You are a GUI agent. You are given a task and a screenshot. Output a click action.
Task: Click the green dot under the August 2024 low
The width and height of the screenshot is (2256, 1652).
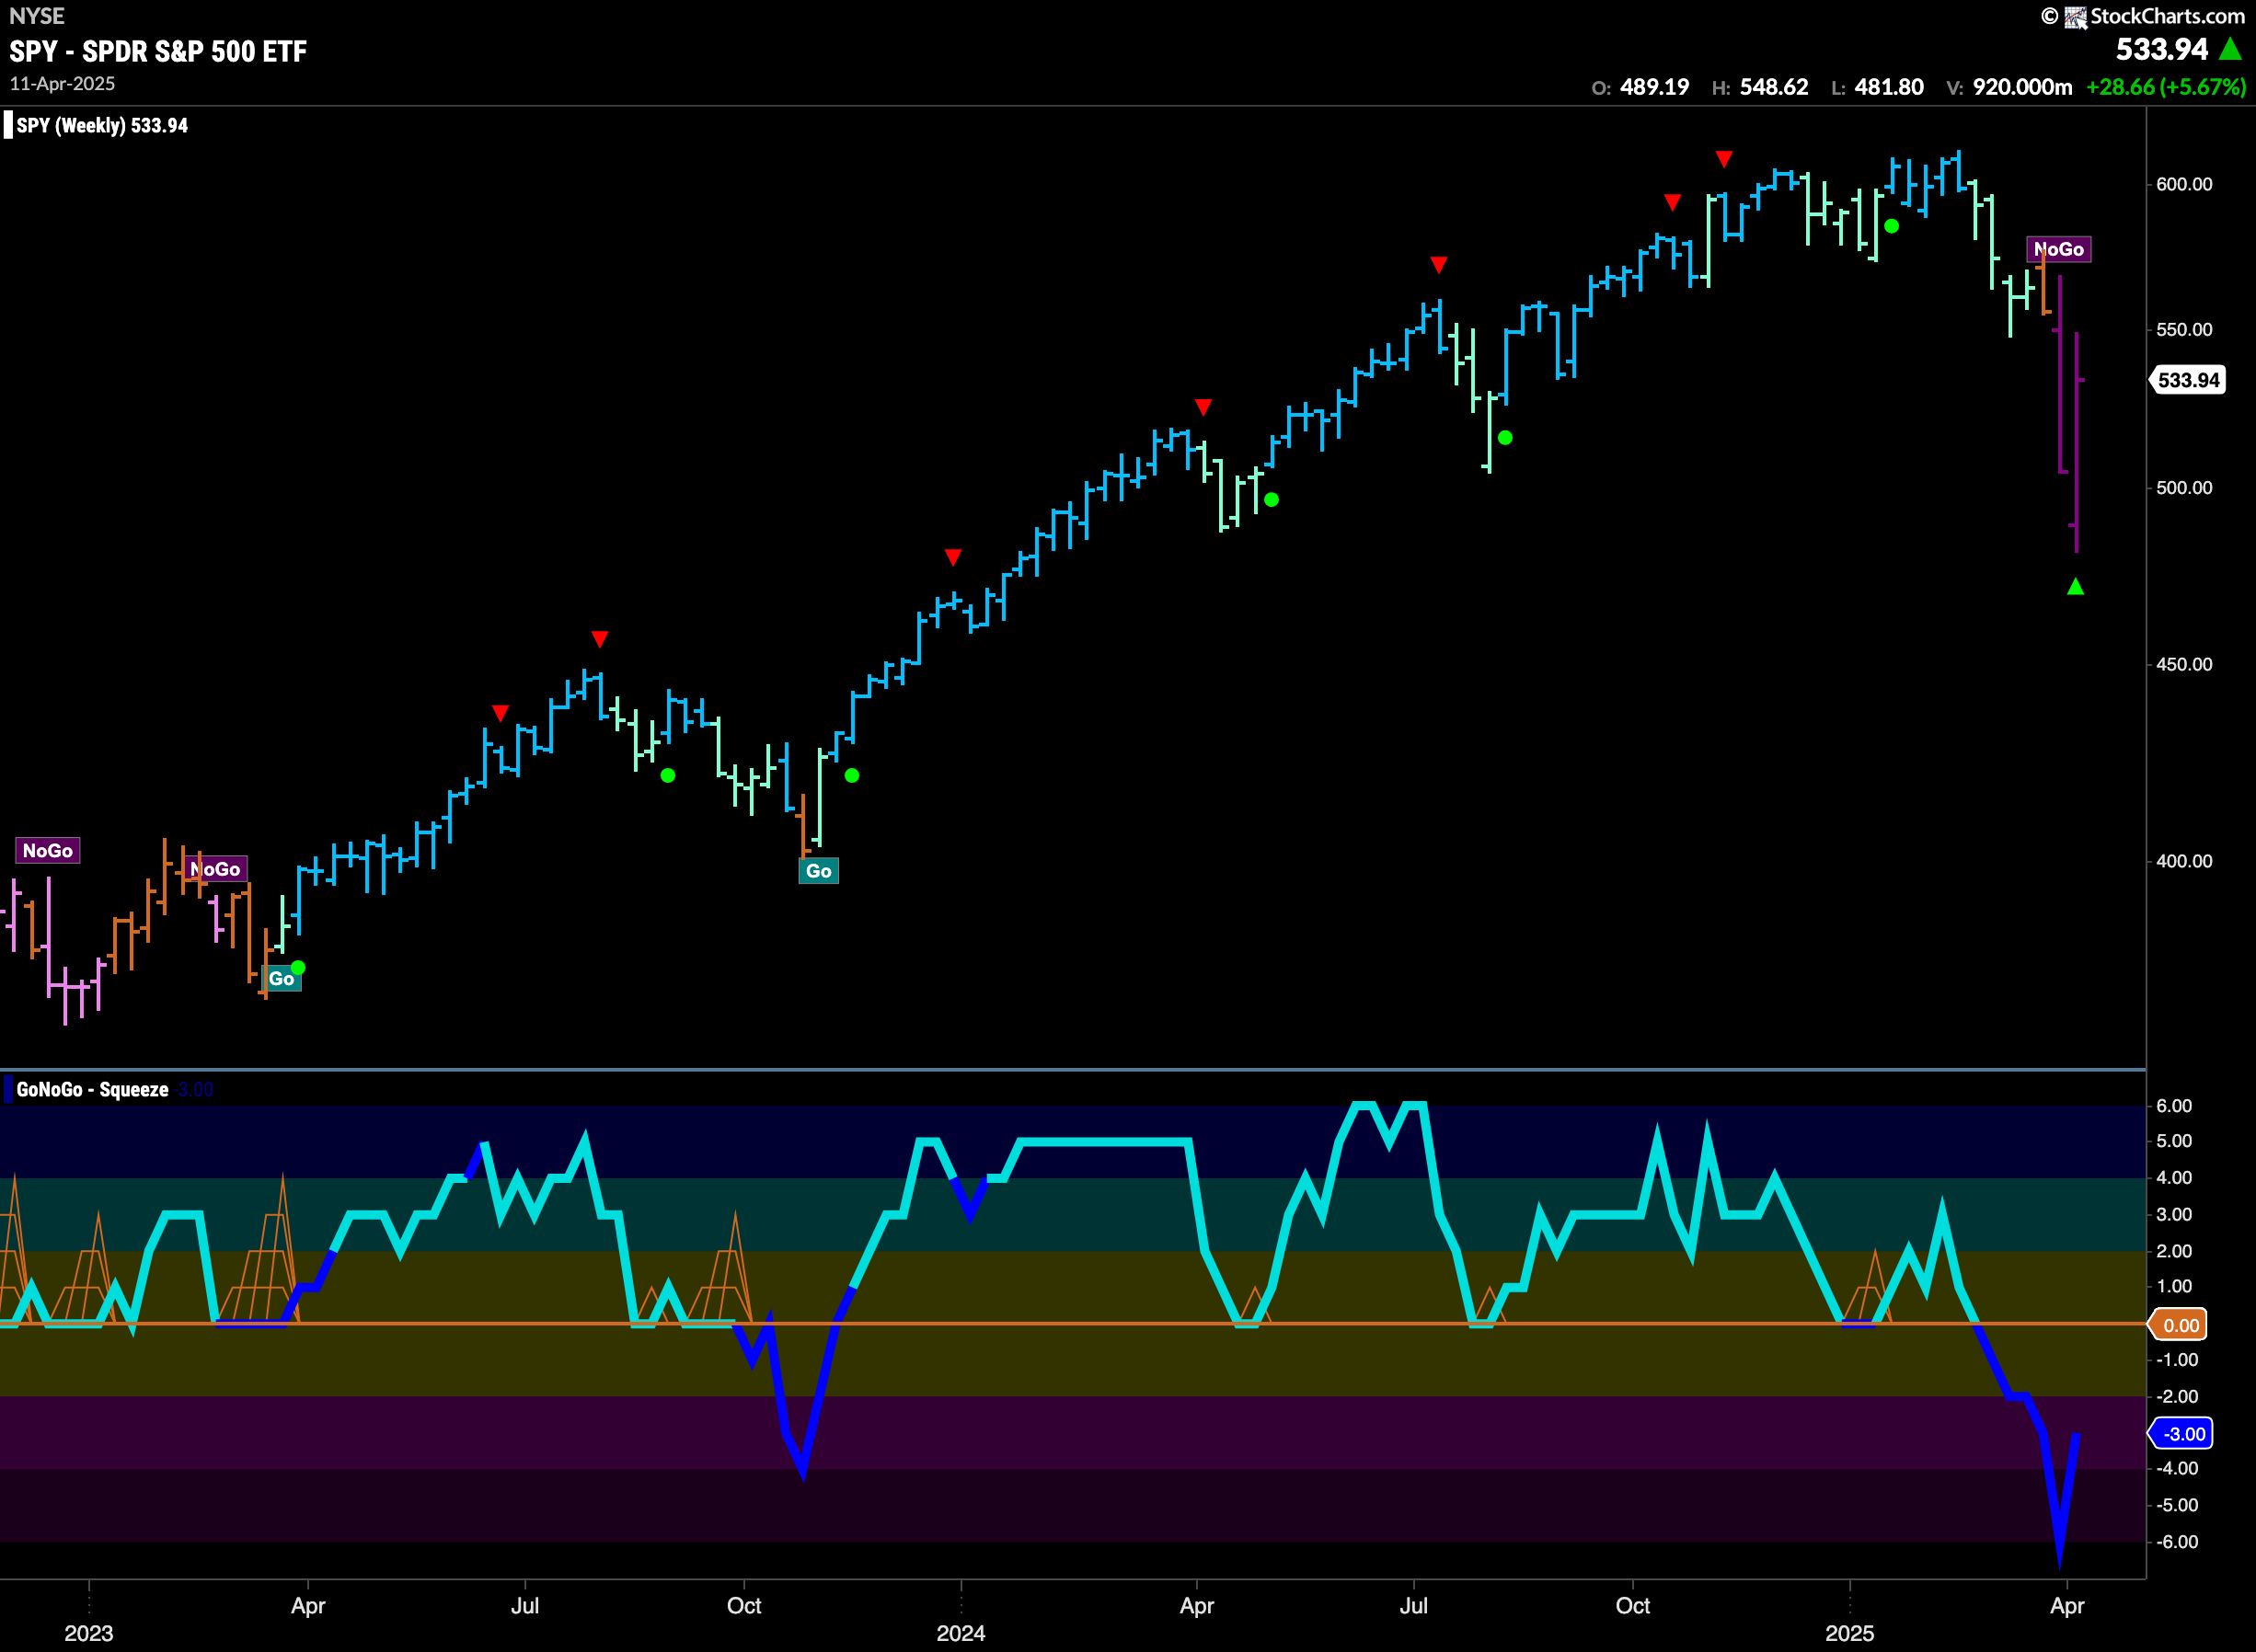pyautogui.click(x=1505, y=437)
